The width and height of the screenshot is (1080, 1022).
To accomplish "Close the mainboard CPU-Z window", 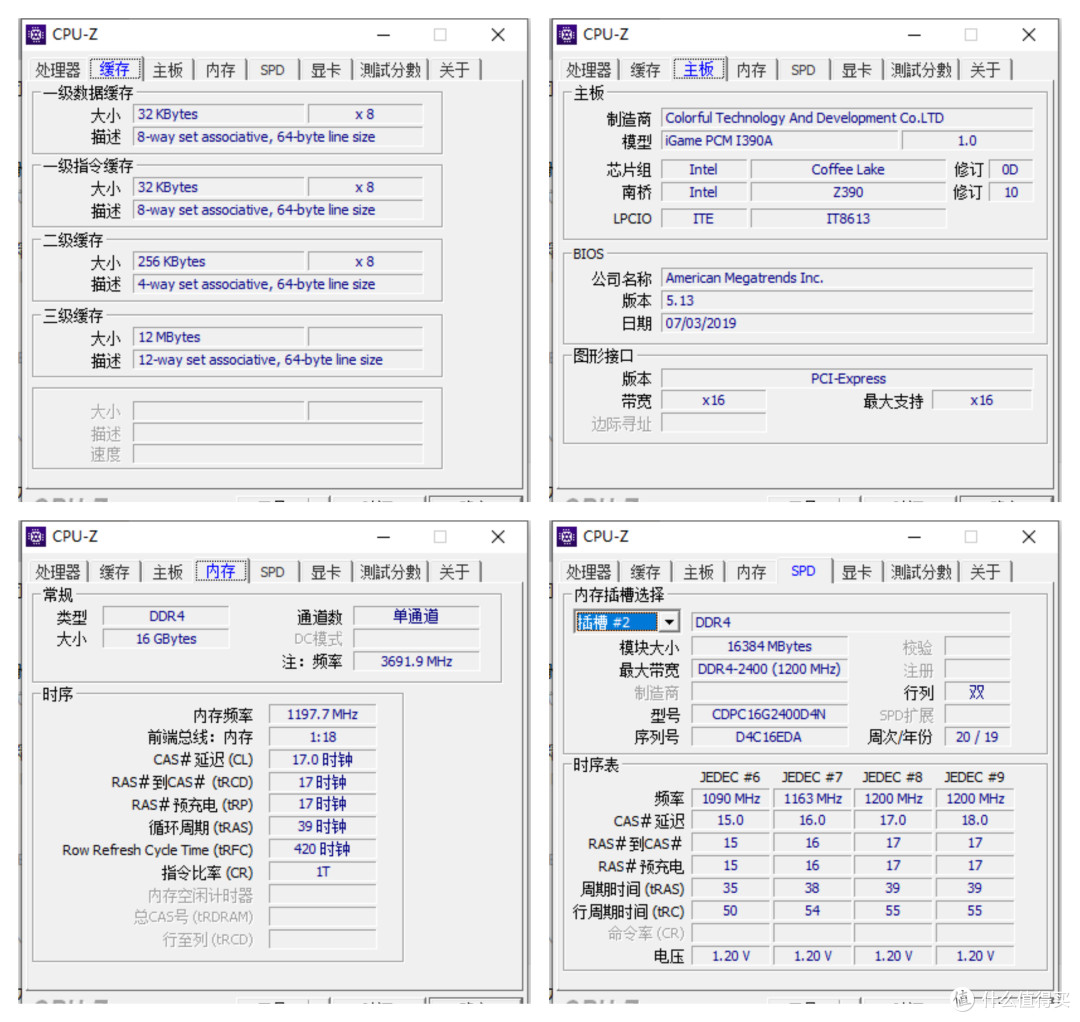I will pyautogui.click(x=1029, y=35).
